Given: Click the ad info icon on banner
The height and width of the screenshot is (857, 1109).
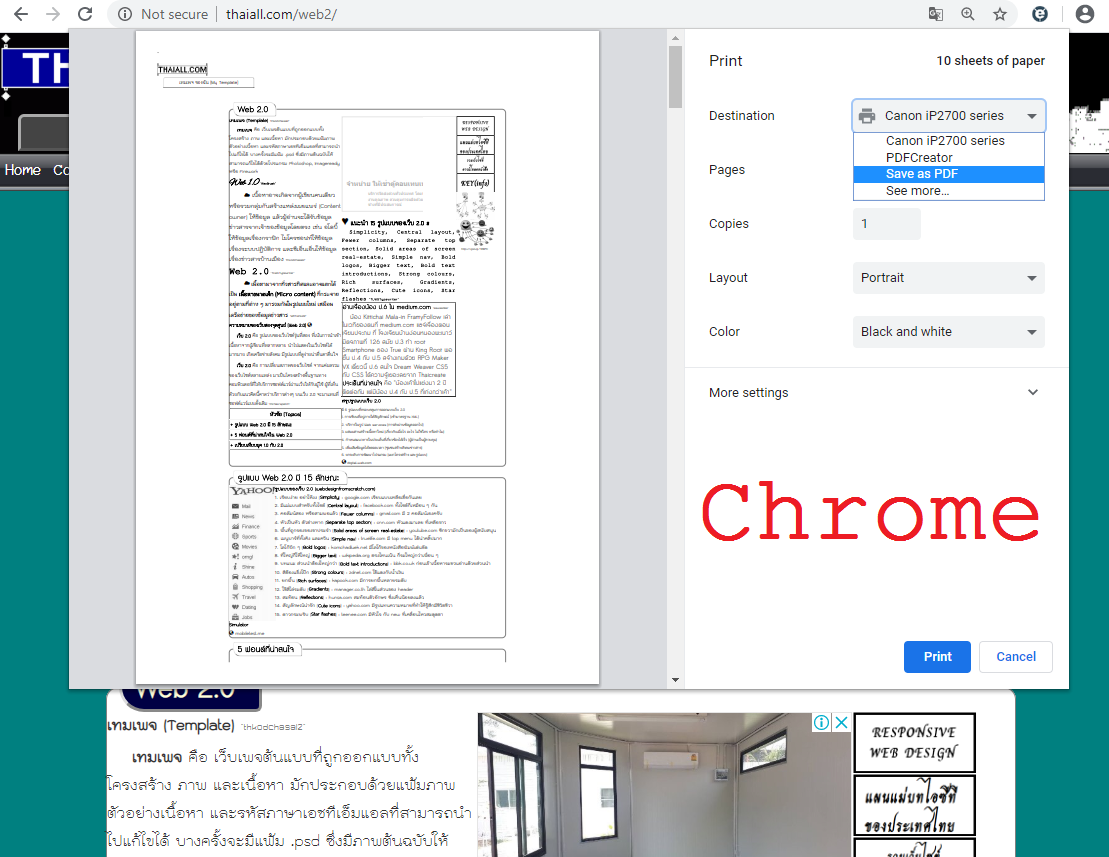Looking at the screenshot, I should (x=821, y=722).
